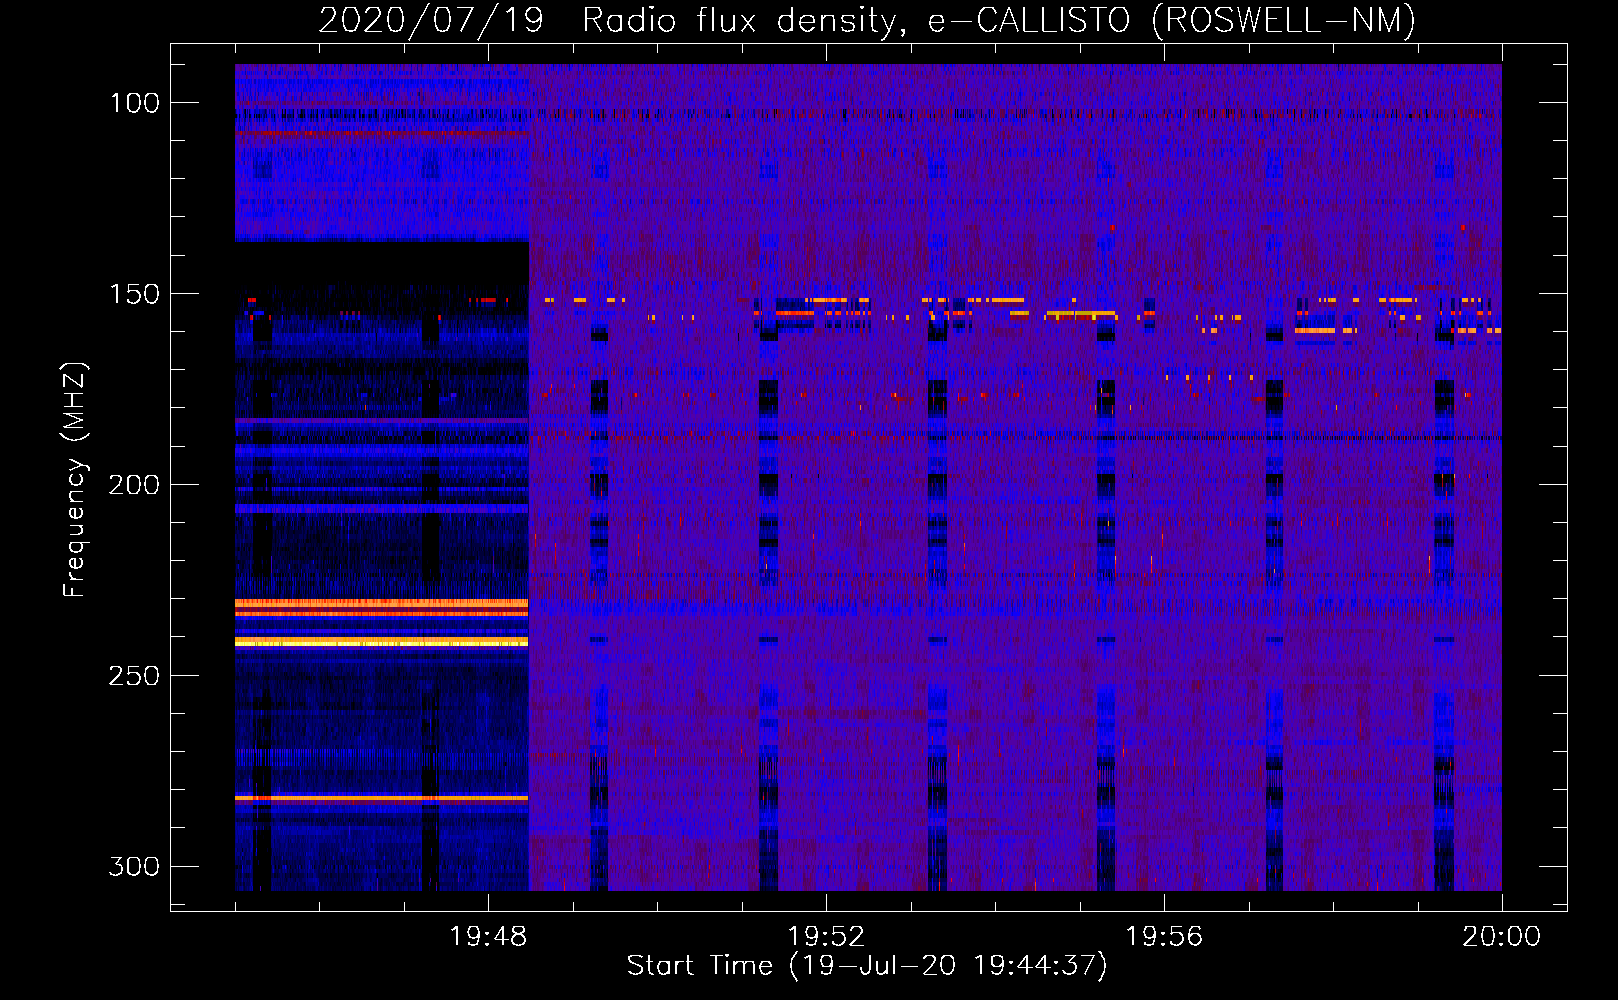
Task: Click the '200' frequency tick label
Action: (x=134, y=485)
